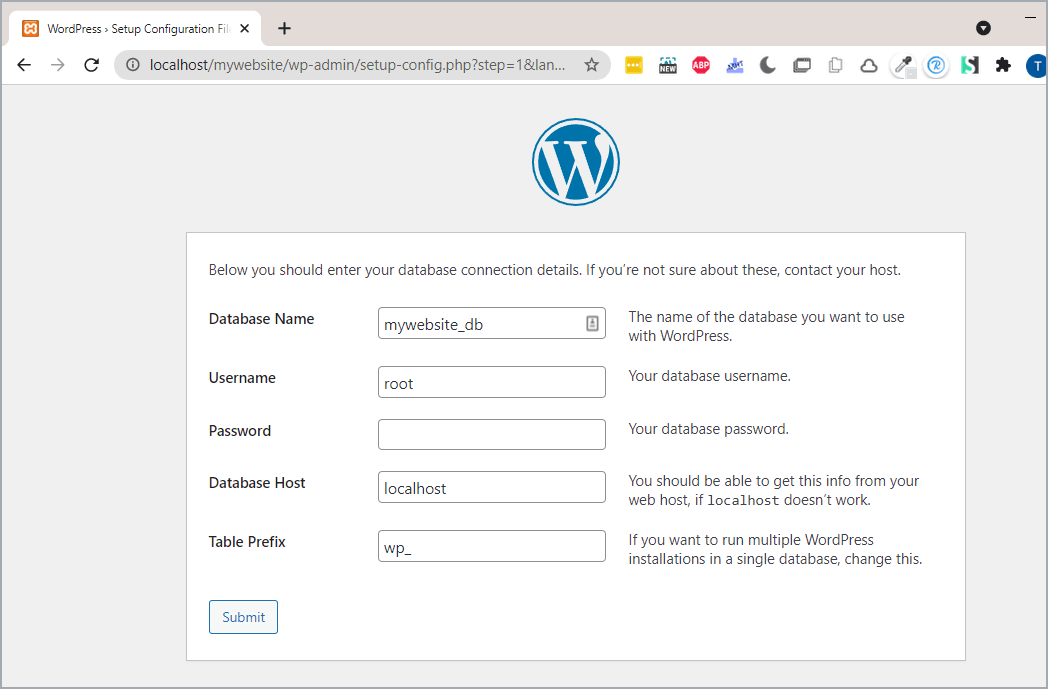View site information for localhost
Image resolution: width=1048 pixels, height=689 pixels.
coord(133,65)
